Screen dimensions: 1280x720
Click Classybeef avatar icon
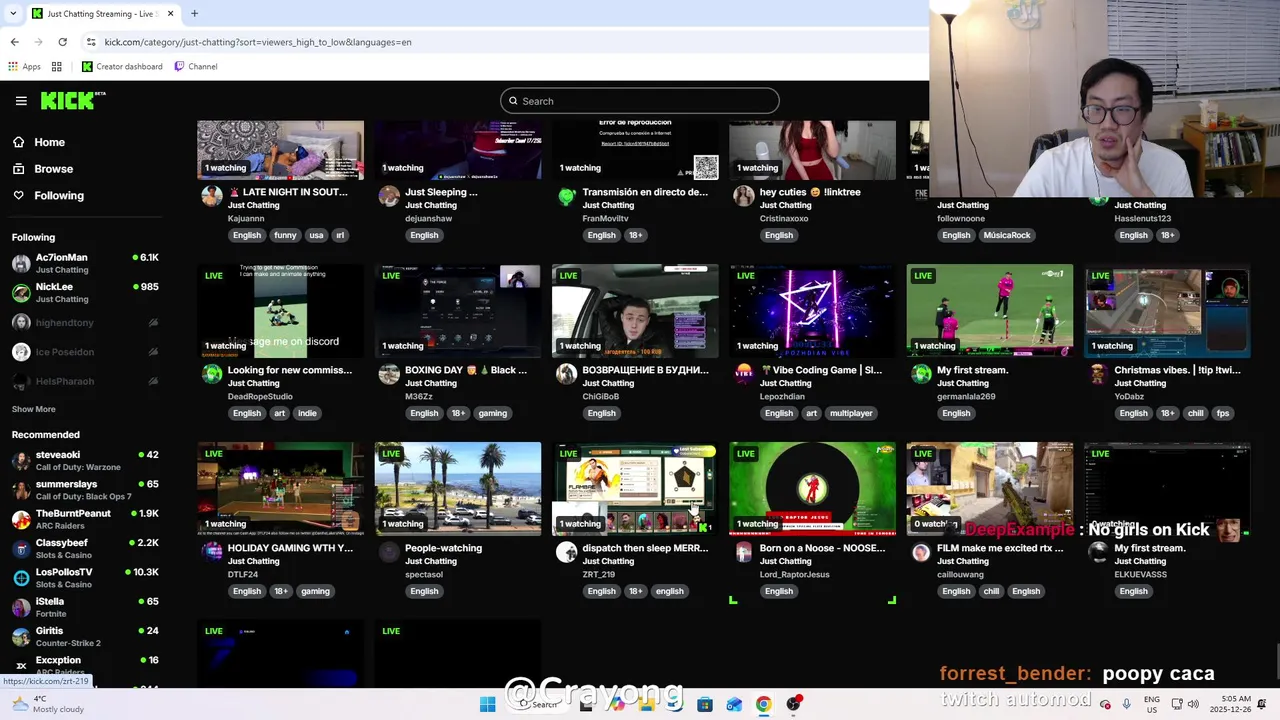[x=21, y=548]
